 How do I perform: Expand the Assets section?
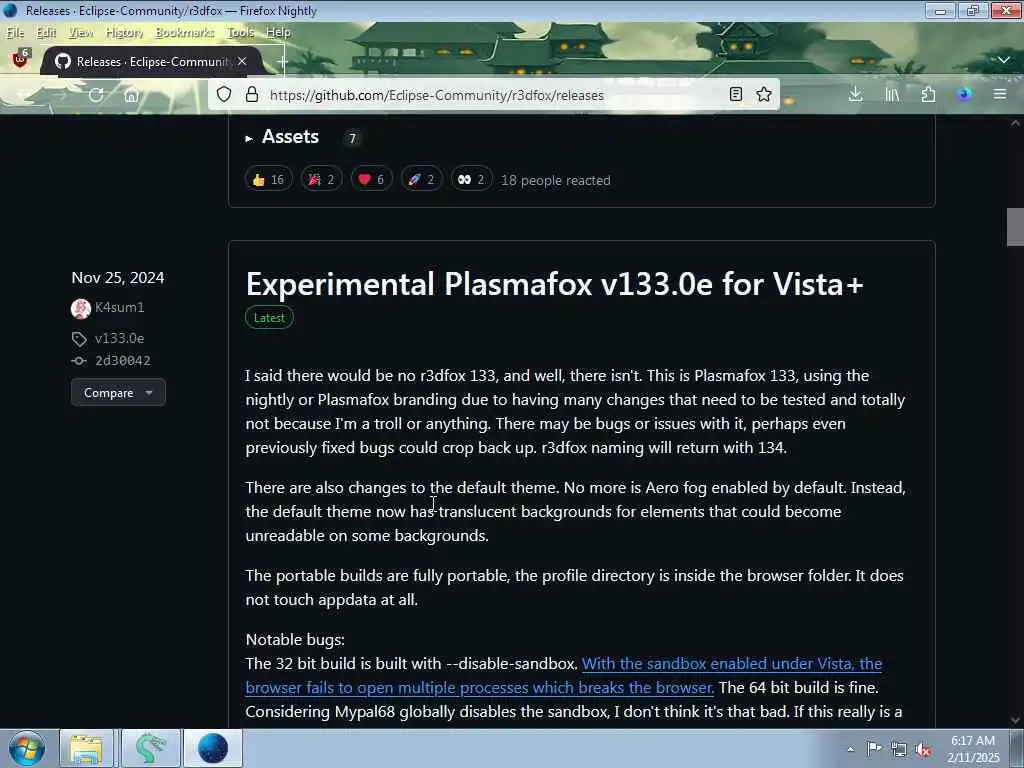coord(282,137)
